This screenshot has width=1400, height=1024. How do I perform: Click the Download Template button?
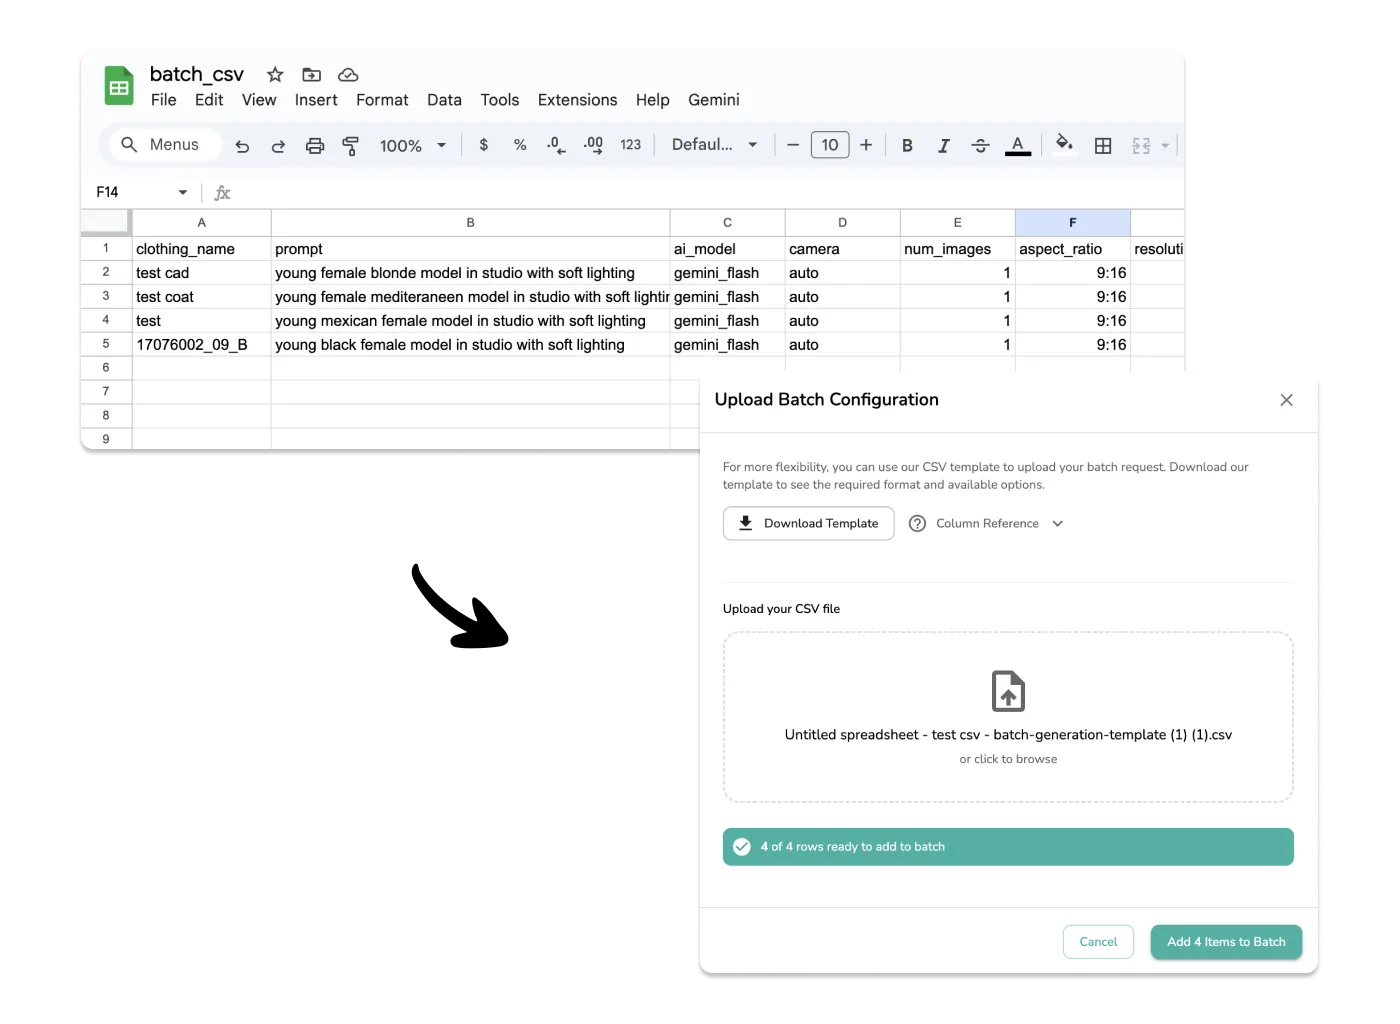coord(808,523)
